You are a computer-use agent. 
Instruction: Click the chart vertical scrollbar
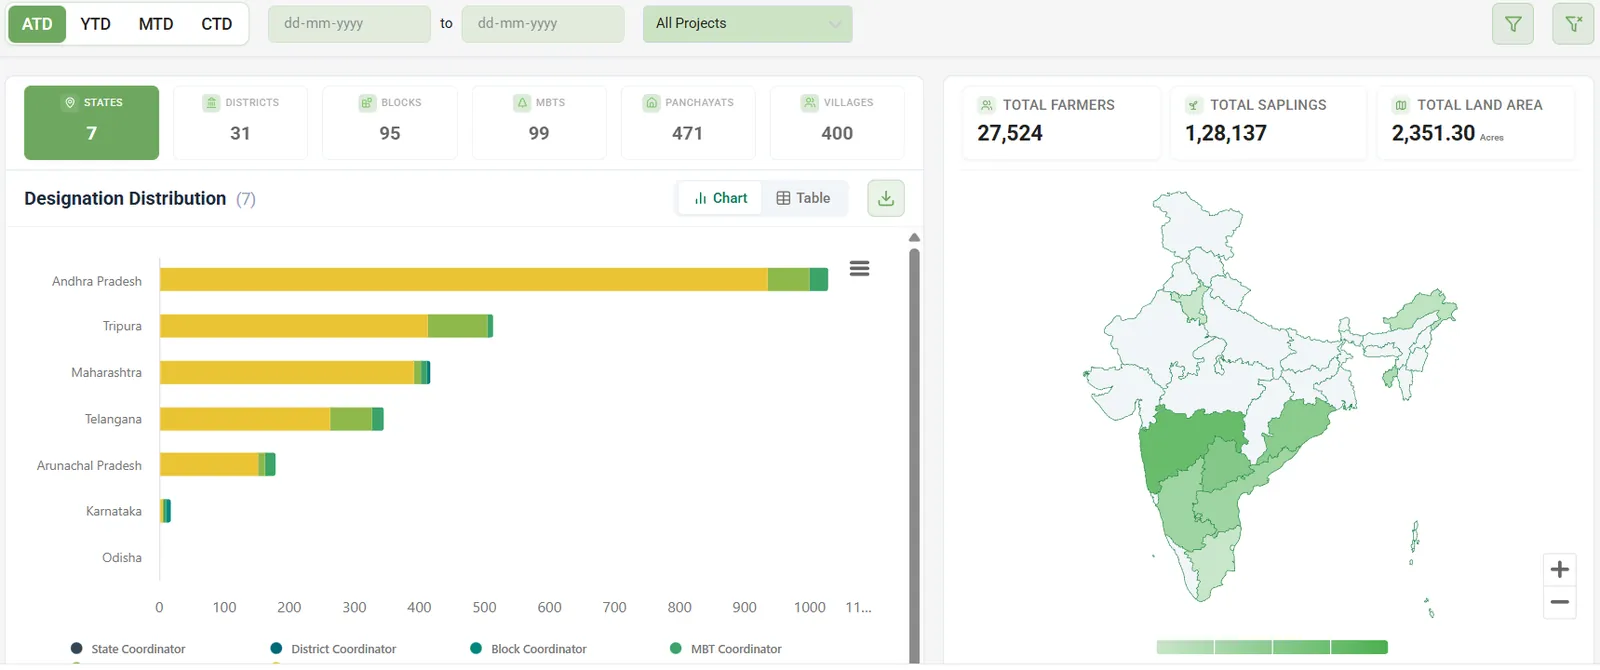coord(914,455)
